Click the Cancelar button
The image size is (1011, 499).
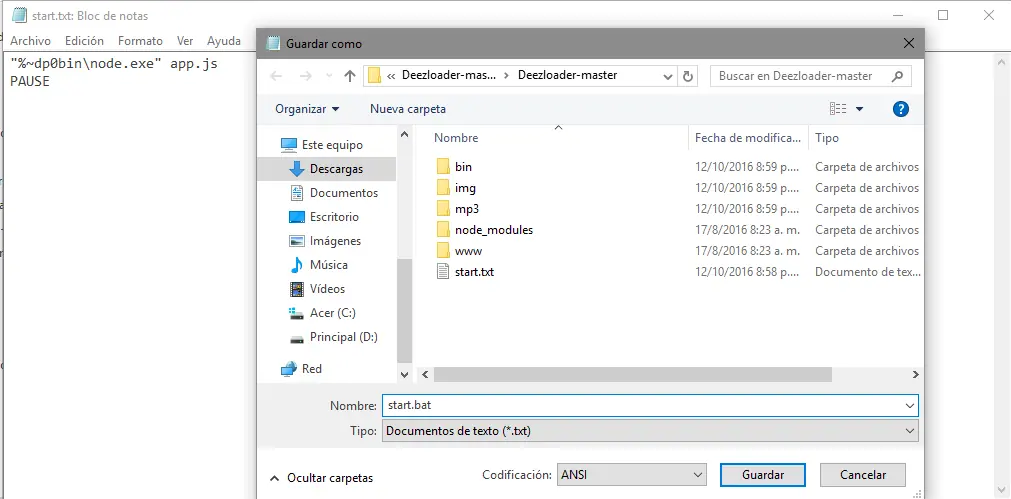863,475
